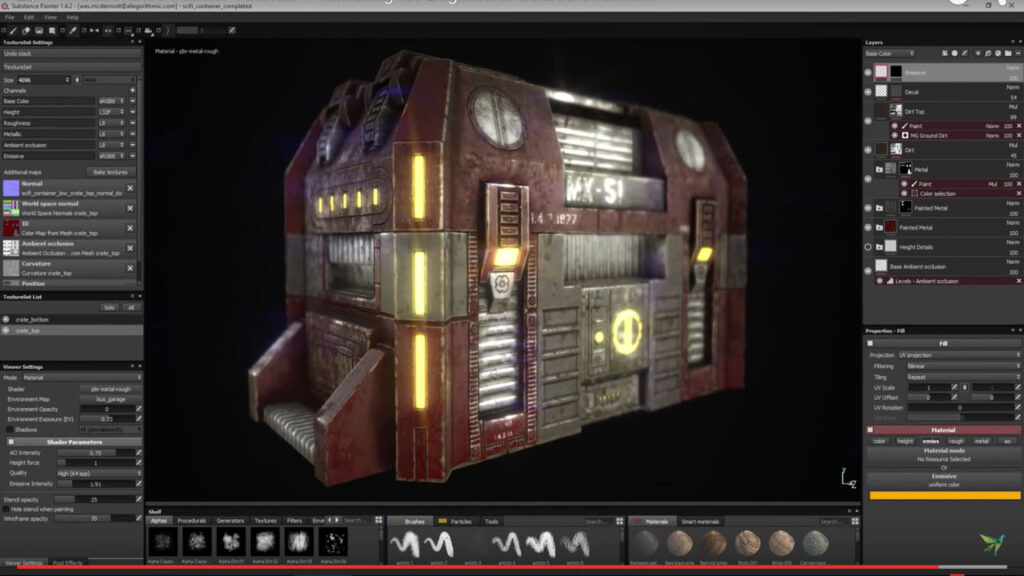Remove the ID additional map
Viewport: 1024px width, 576px height.
click(x=130, y=228)
